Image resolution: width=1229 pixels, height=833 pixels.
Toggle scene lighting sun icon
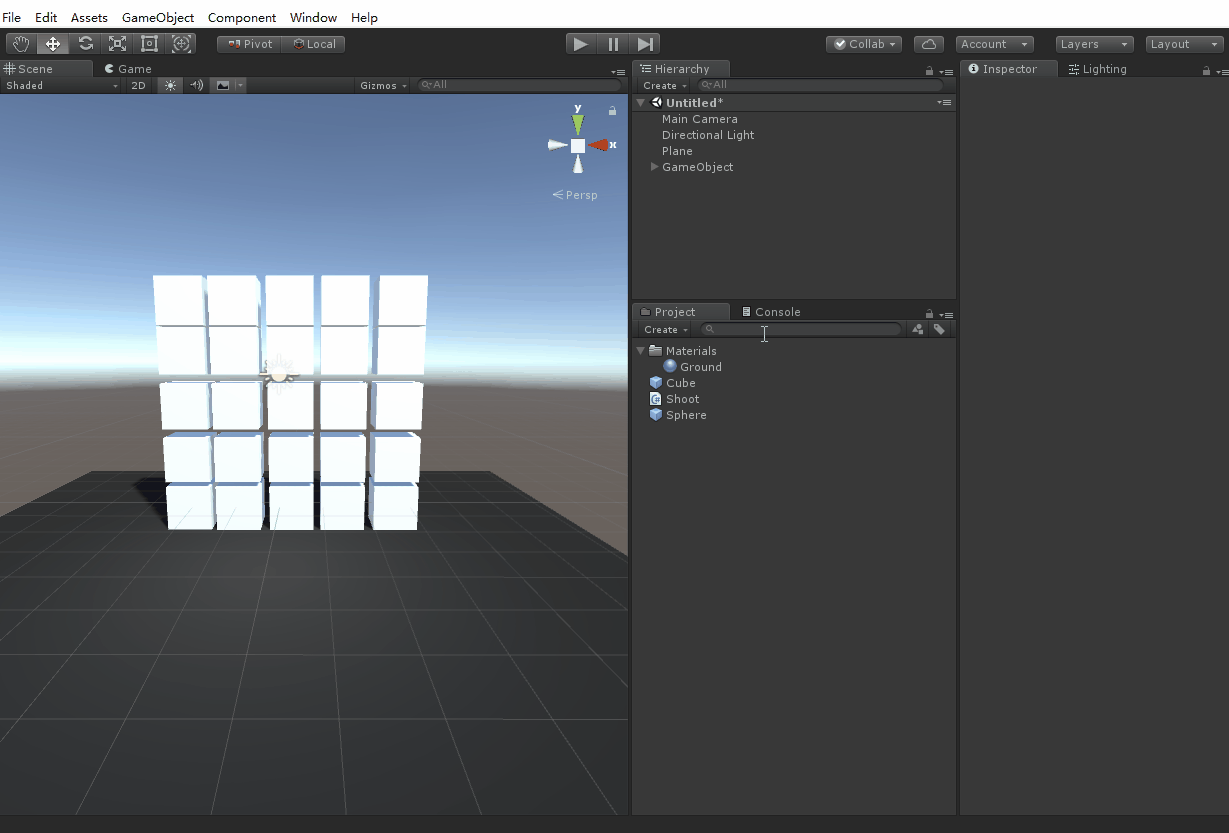pyautogui.click(x=170, y=86)
